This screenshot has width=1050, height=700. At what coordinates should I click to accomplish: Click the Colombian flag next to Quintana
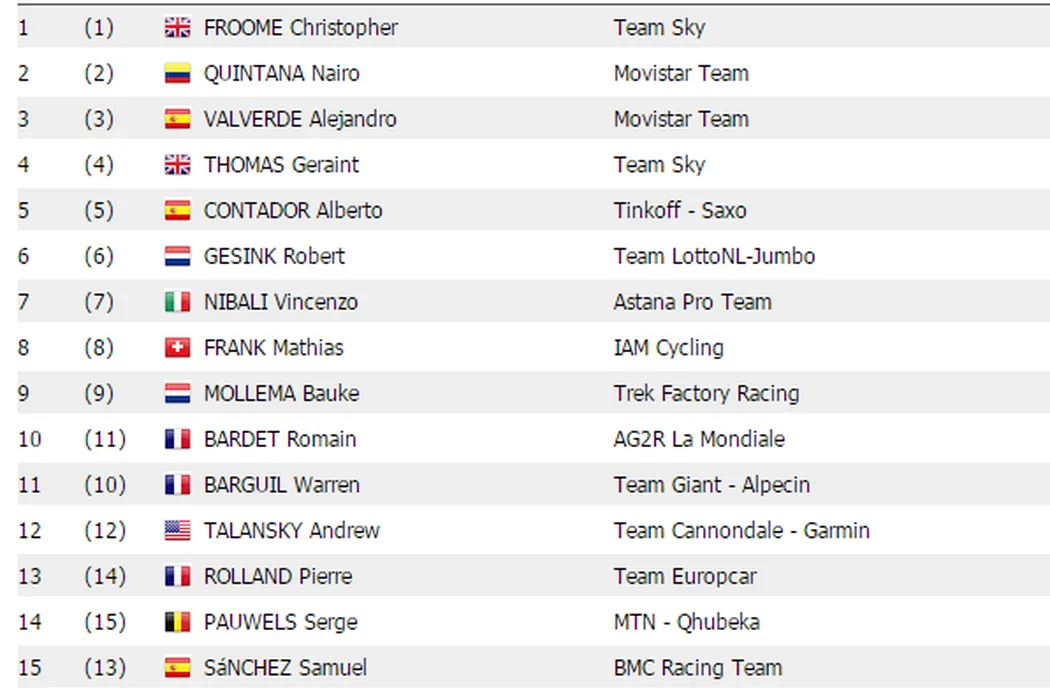tap(177, 74)
